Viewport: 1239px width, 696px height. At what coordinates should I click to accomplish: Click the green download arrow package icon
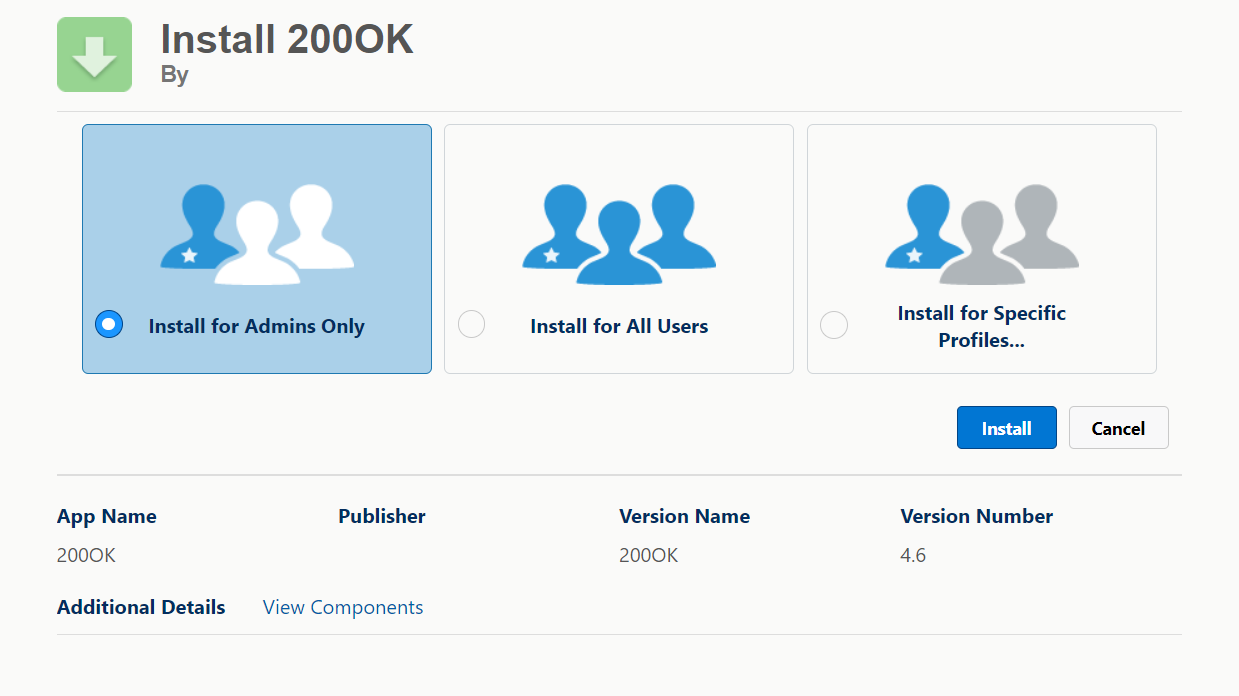95,55
